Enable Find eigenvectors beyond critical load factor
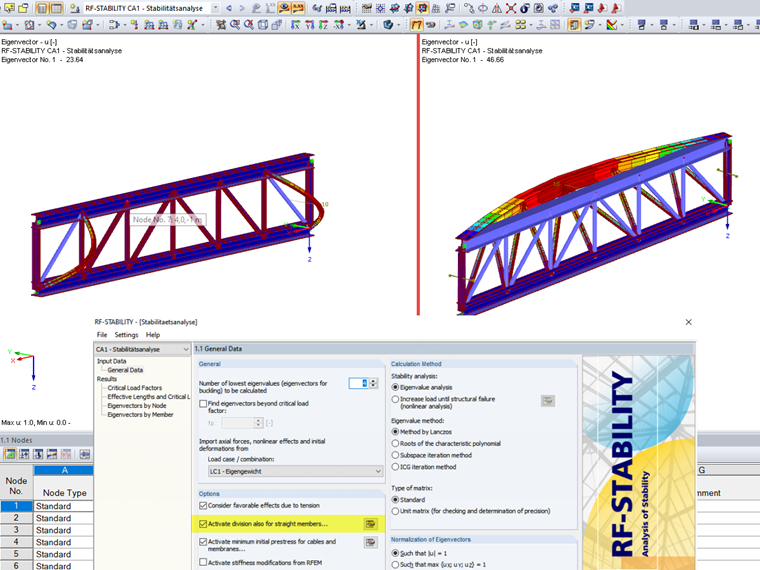The height and width of the screenshot is (570, 760). pos(204,404)
